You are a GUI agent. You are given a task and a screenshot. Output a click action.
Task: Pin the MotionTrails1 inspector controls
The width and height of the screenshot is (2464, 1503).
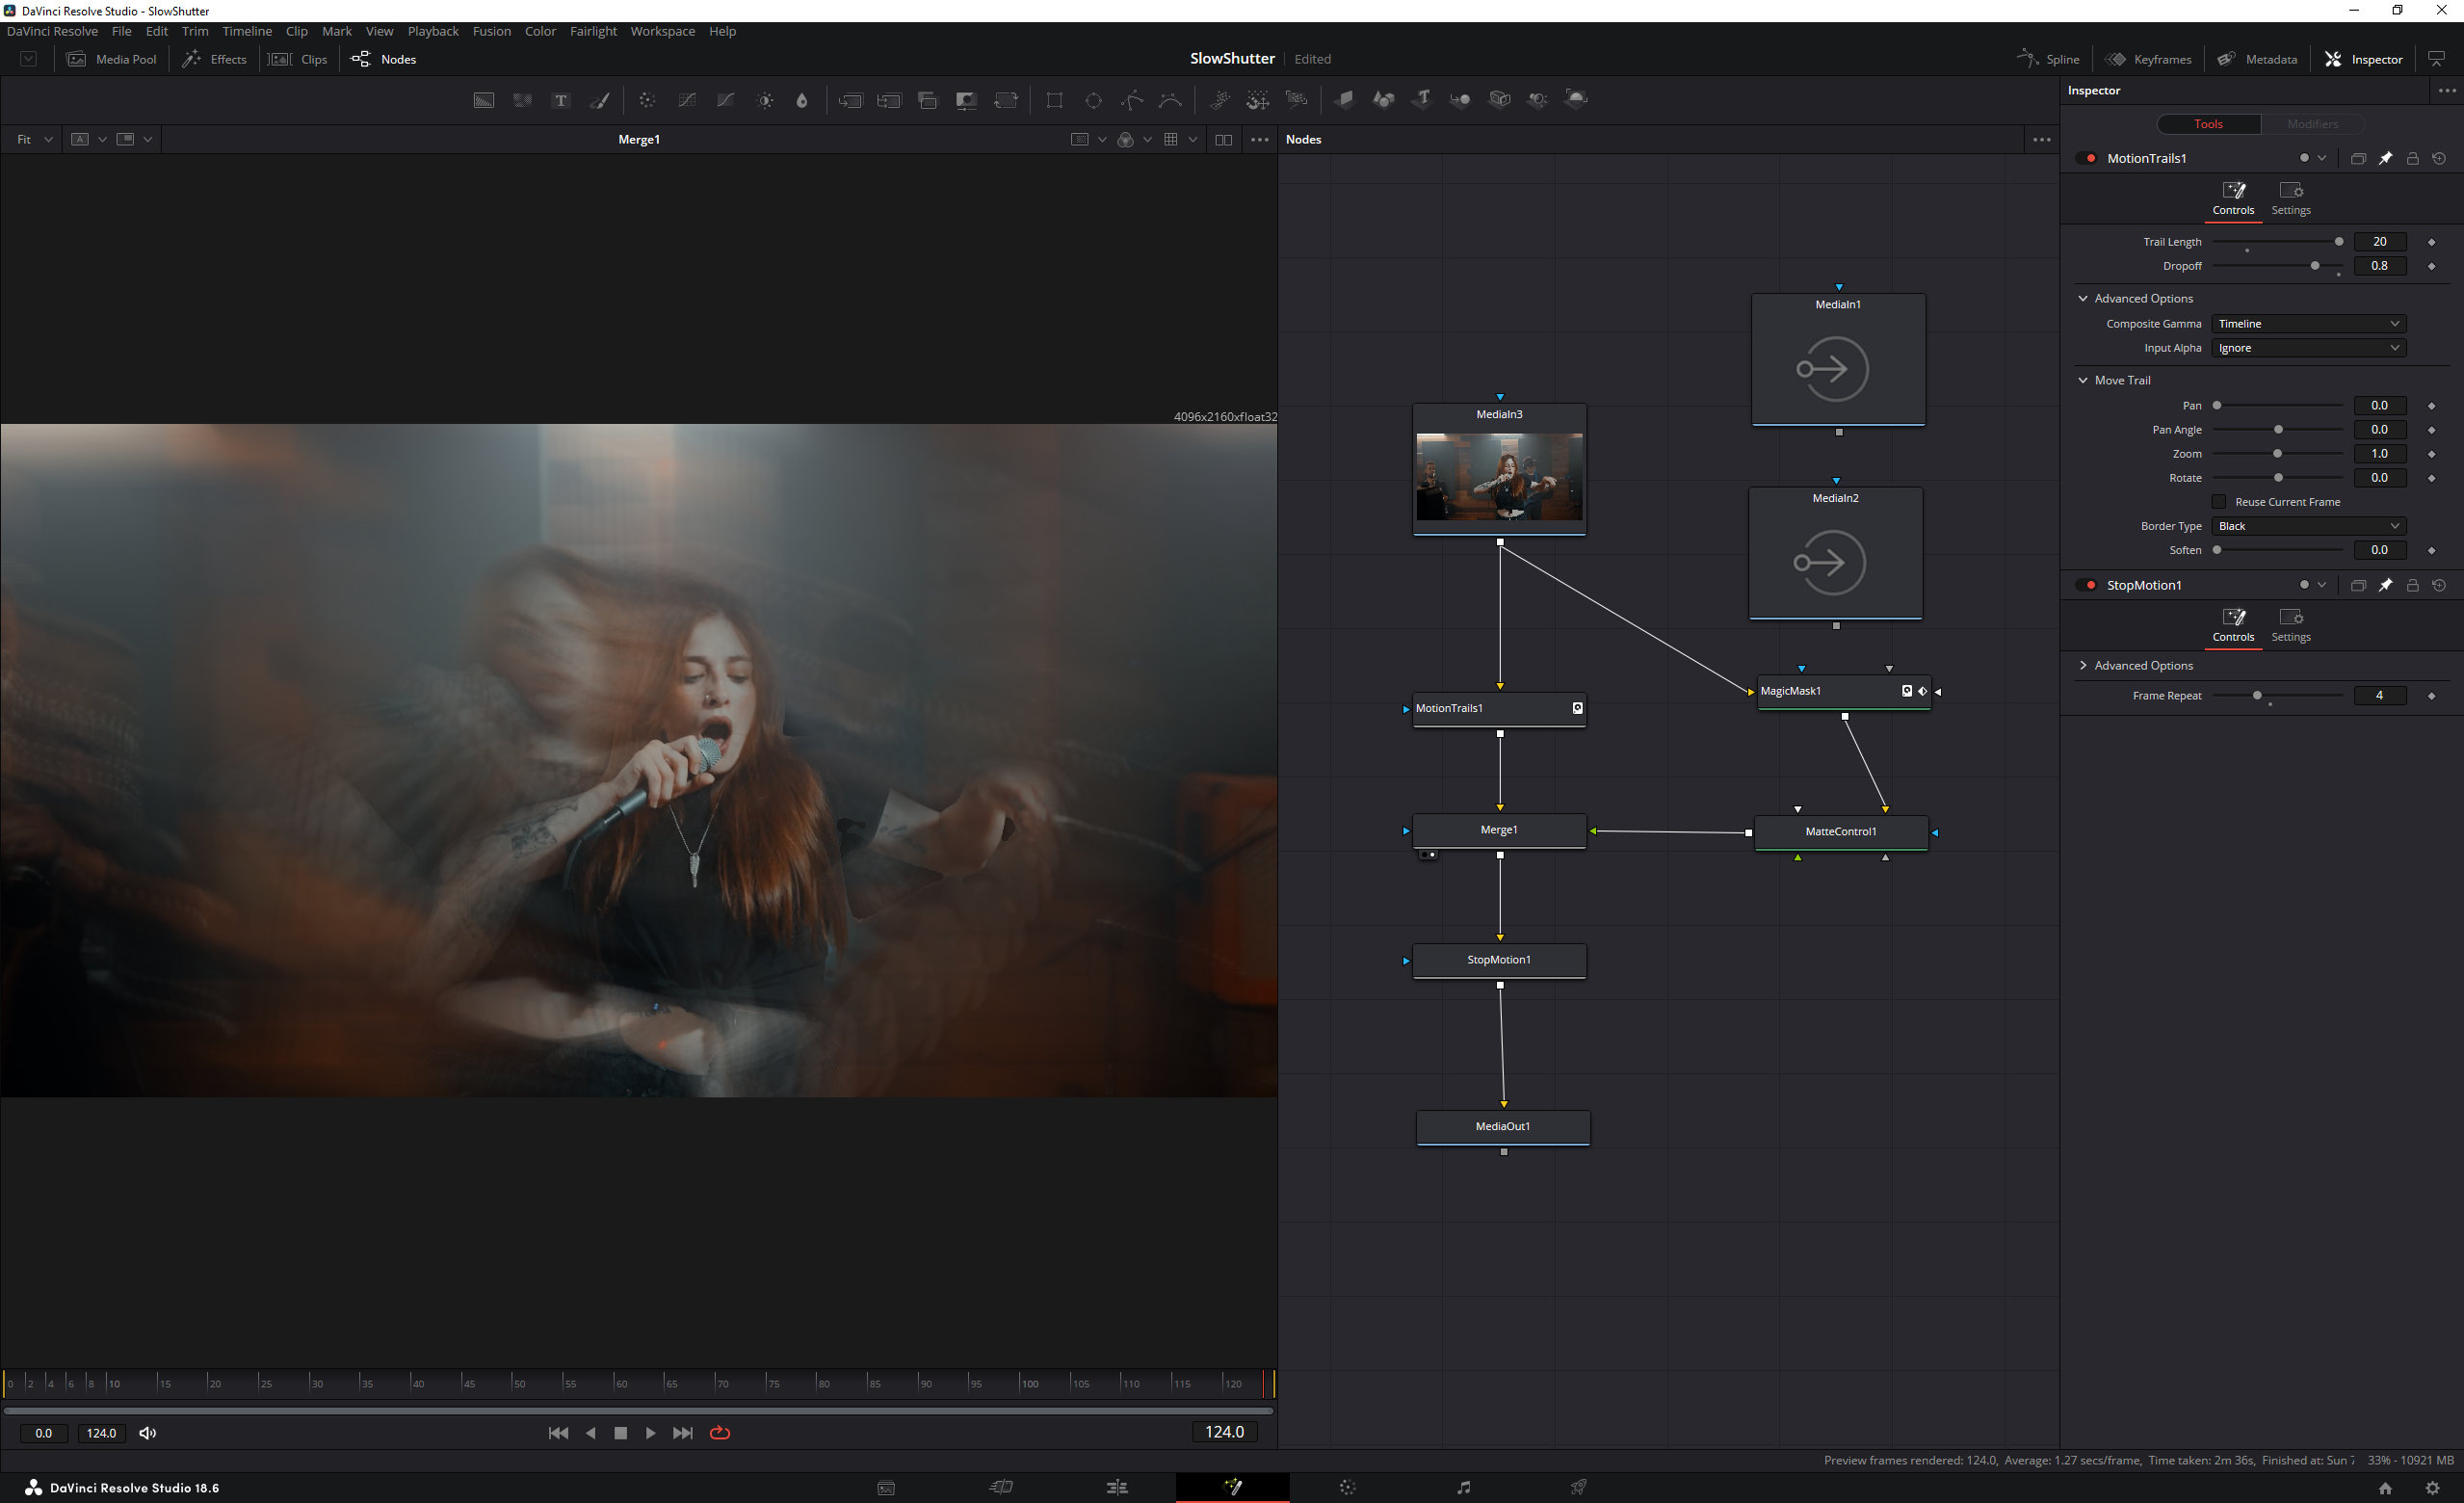click(2385, 158)
